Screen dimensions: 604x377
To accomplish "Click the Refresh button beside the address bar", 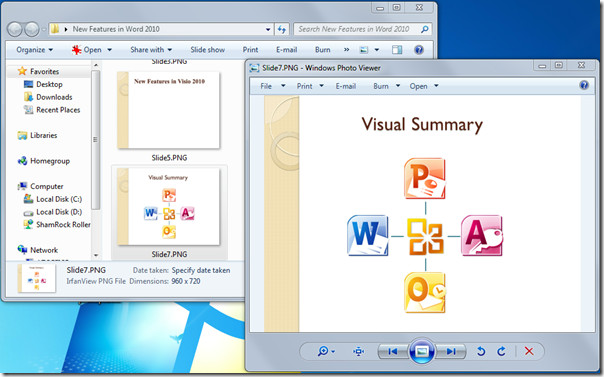I will pos(282,29).
